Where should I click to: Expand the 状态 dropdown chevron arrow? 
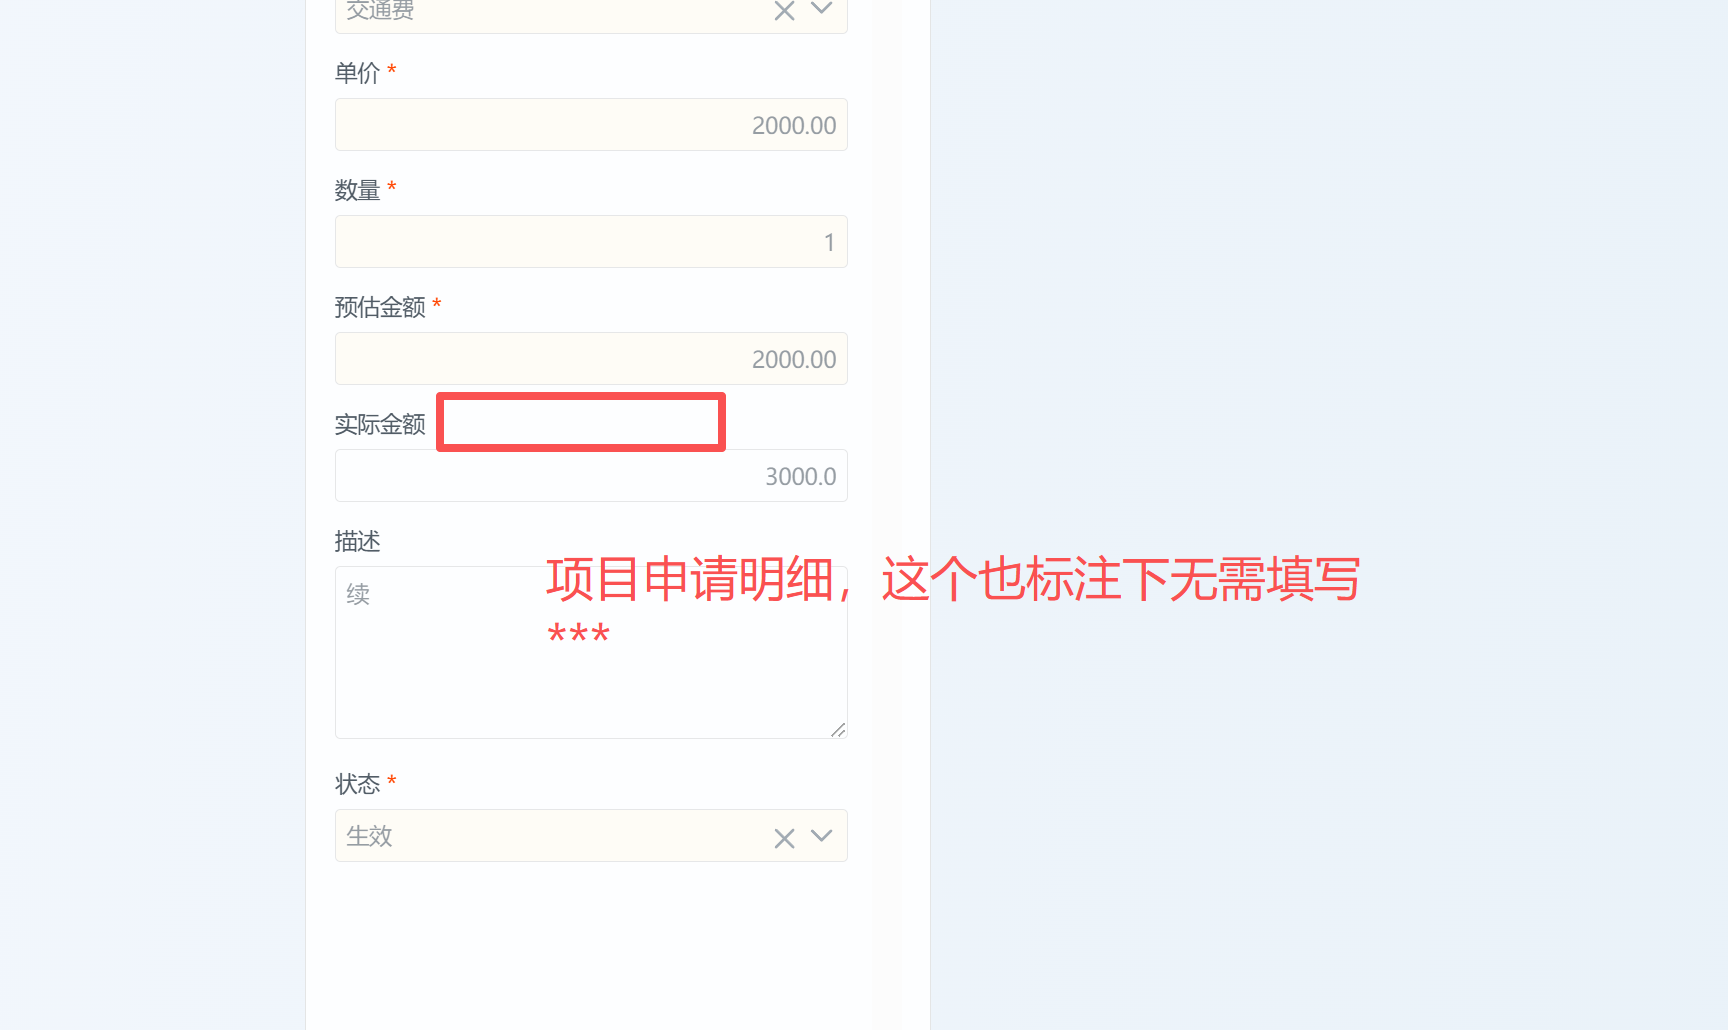click(821, 836)
